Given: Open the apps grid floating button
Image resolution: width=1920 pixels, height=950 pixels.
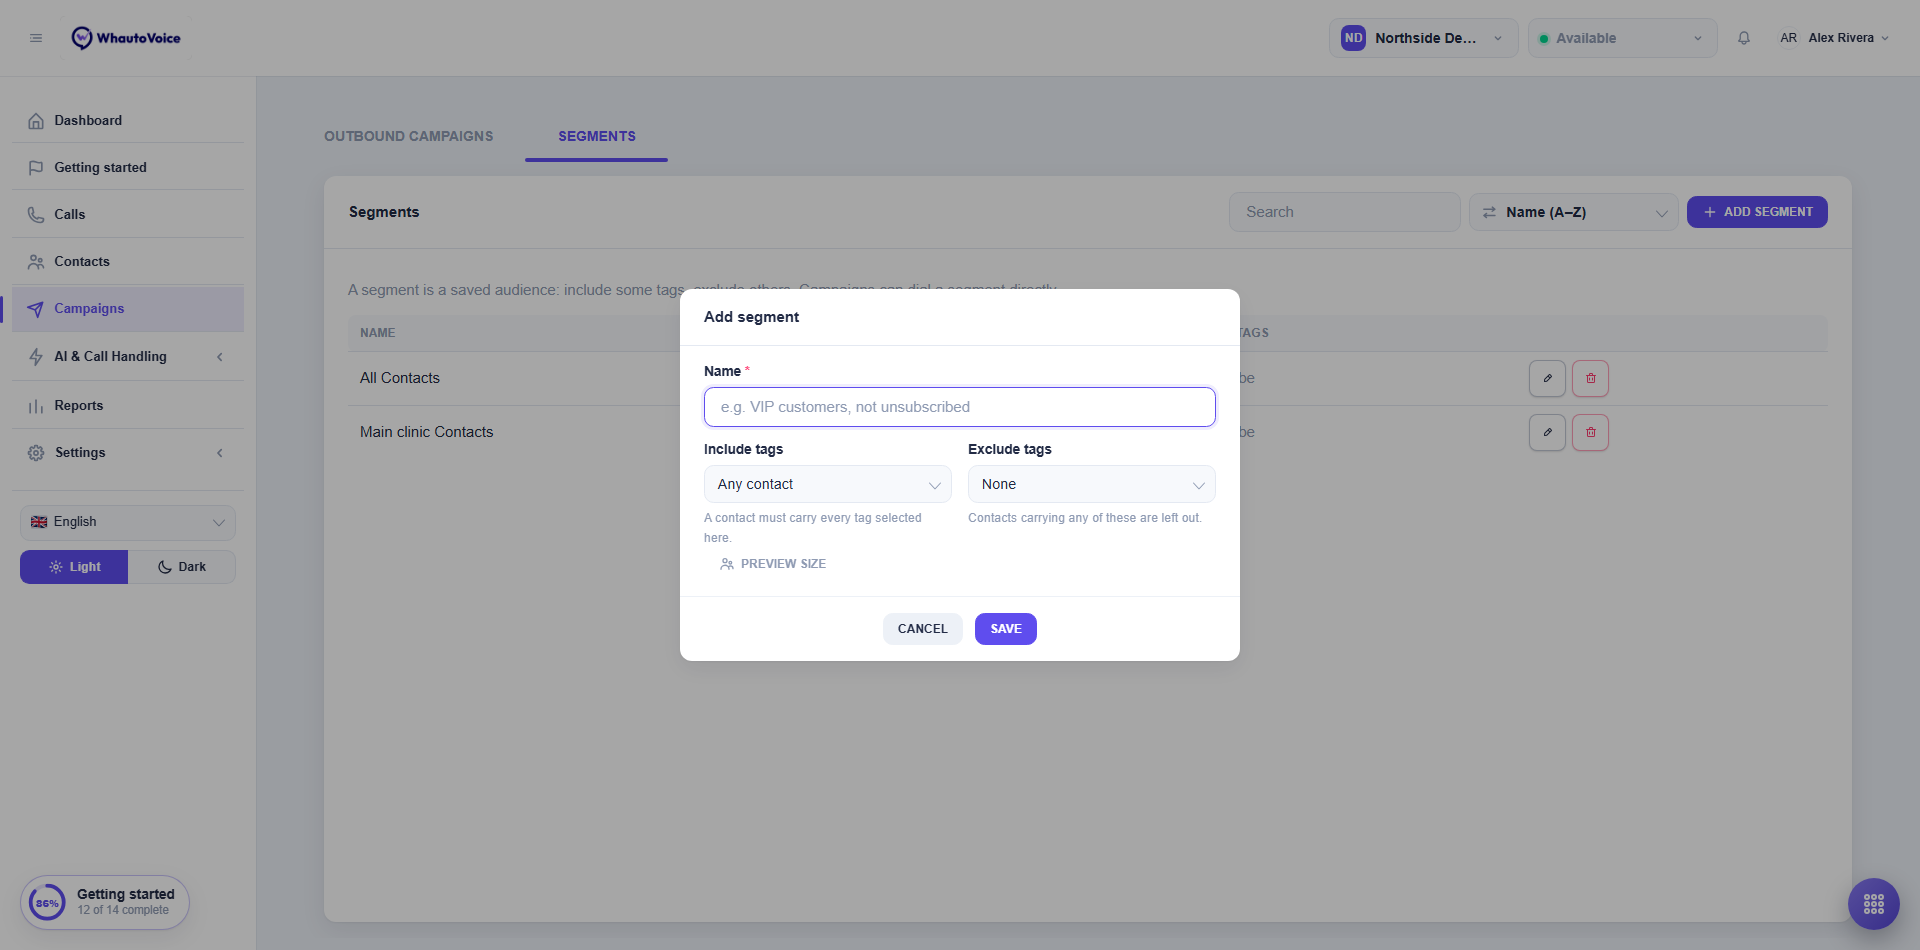Looking at the screenshot, I should pyautogui.click(x=1873, y=904).
